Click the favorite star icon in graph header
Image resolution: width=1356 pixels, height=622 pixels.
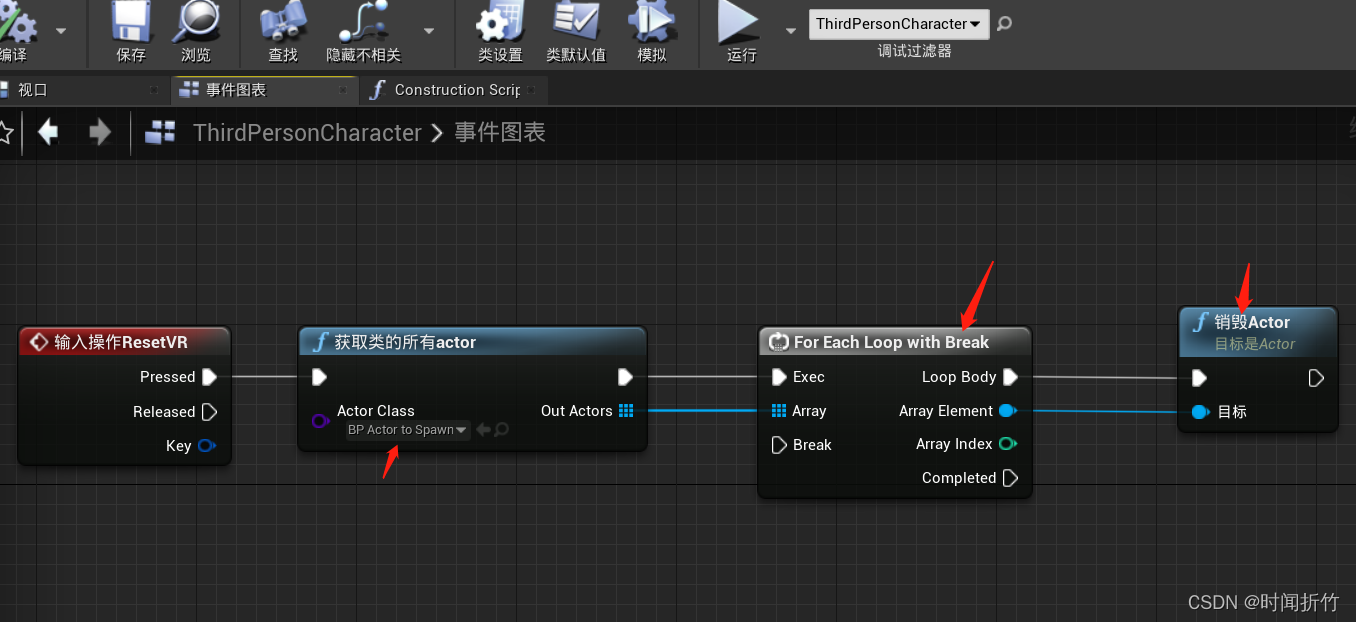pos(5,132)
